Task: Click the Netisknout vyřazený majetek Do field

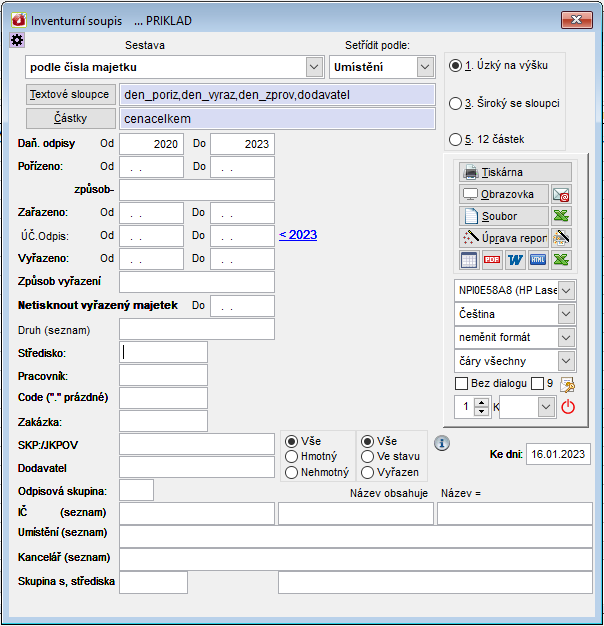Action: (x=243, y=306)
